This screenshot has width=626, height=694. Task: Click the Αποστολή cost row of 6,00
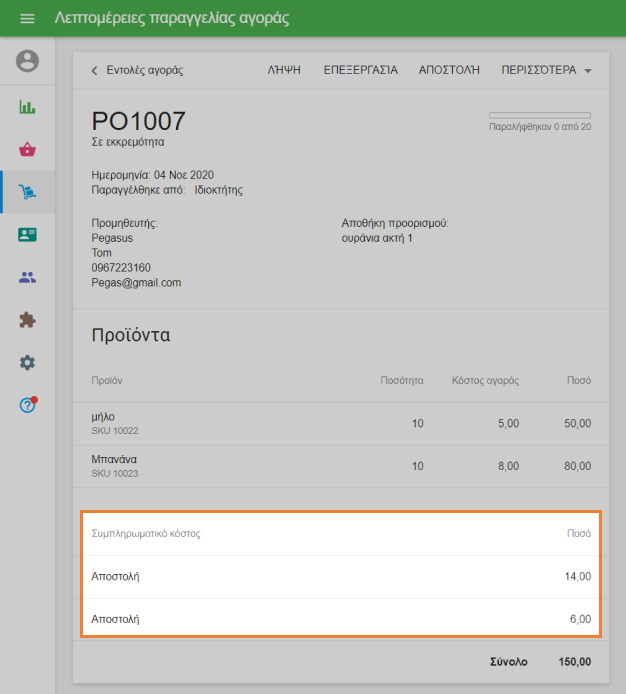(340, 619)
